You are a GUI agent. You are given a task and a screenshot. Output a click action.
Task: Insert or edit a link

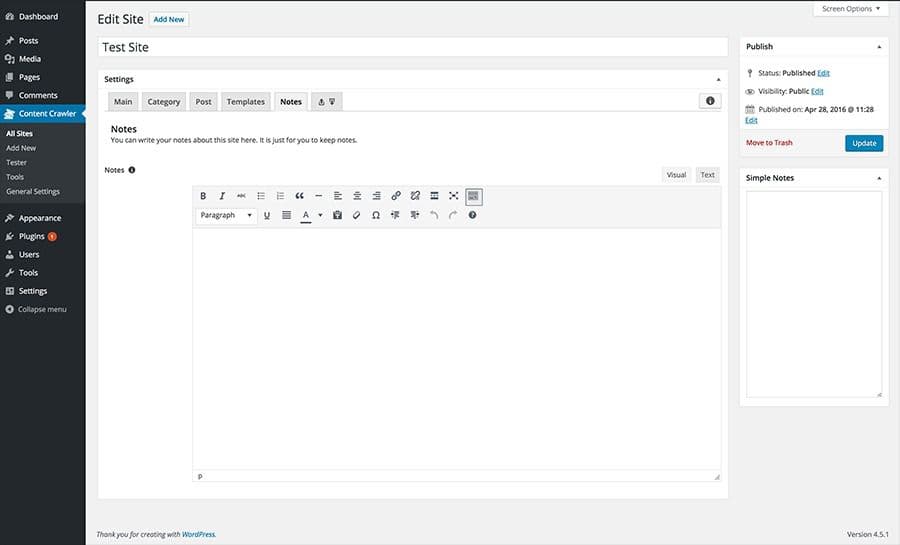coord(396,196)
